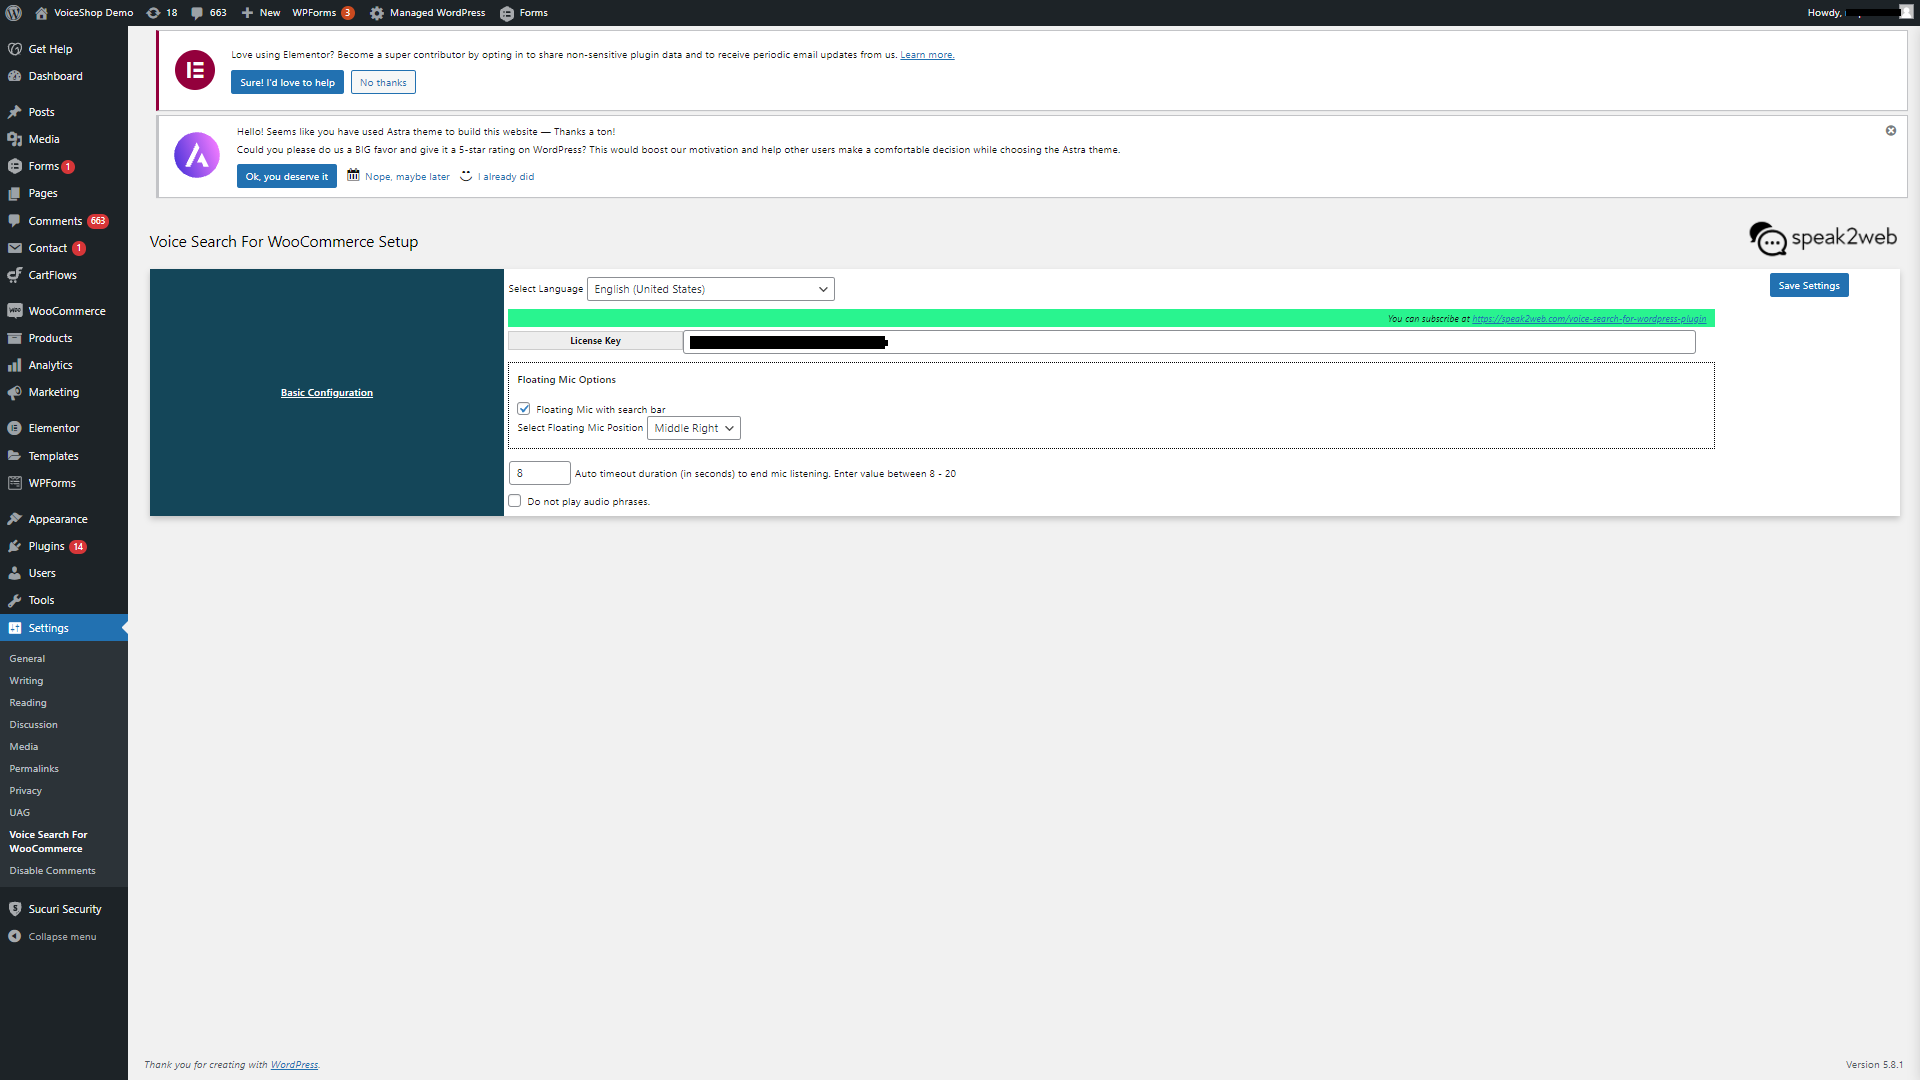The height and width of the screenshot is (1080, 1920).
Task: Open Managed WordPress gear item
Action: pos(427,13)
